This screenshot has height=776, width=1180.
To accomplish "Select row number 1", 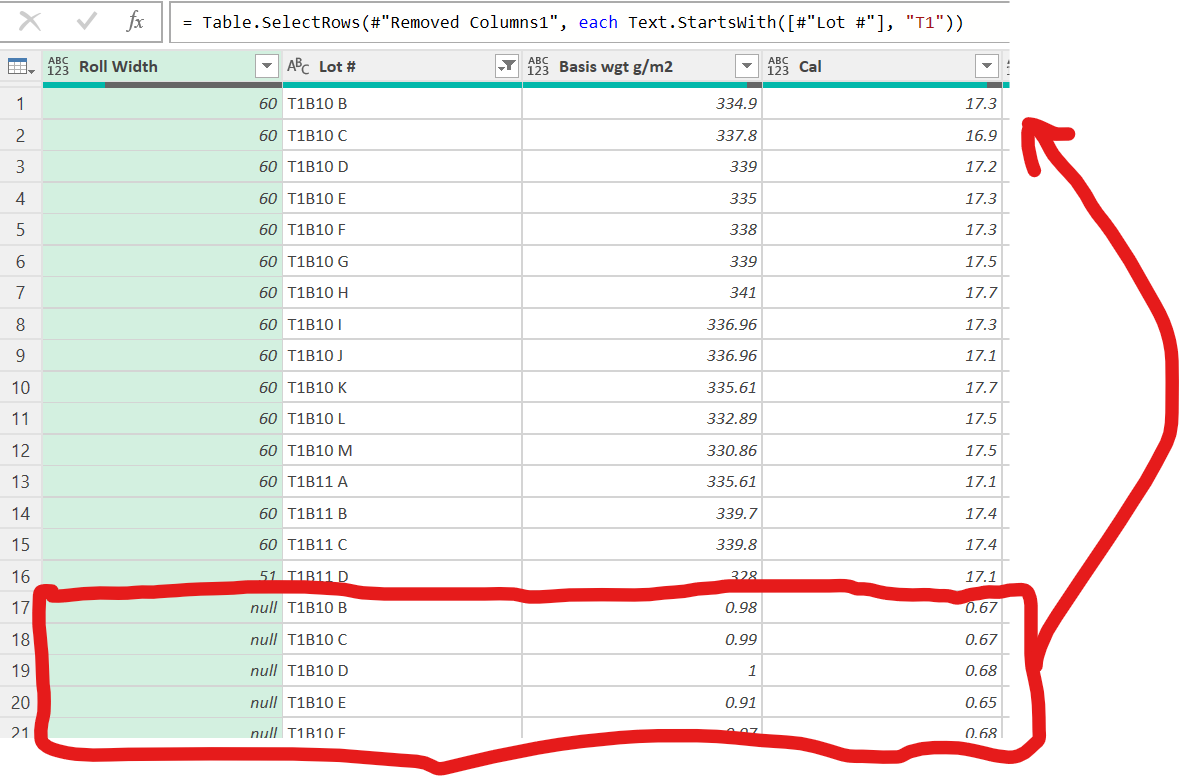I will pos(20,104).
